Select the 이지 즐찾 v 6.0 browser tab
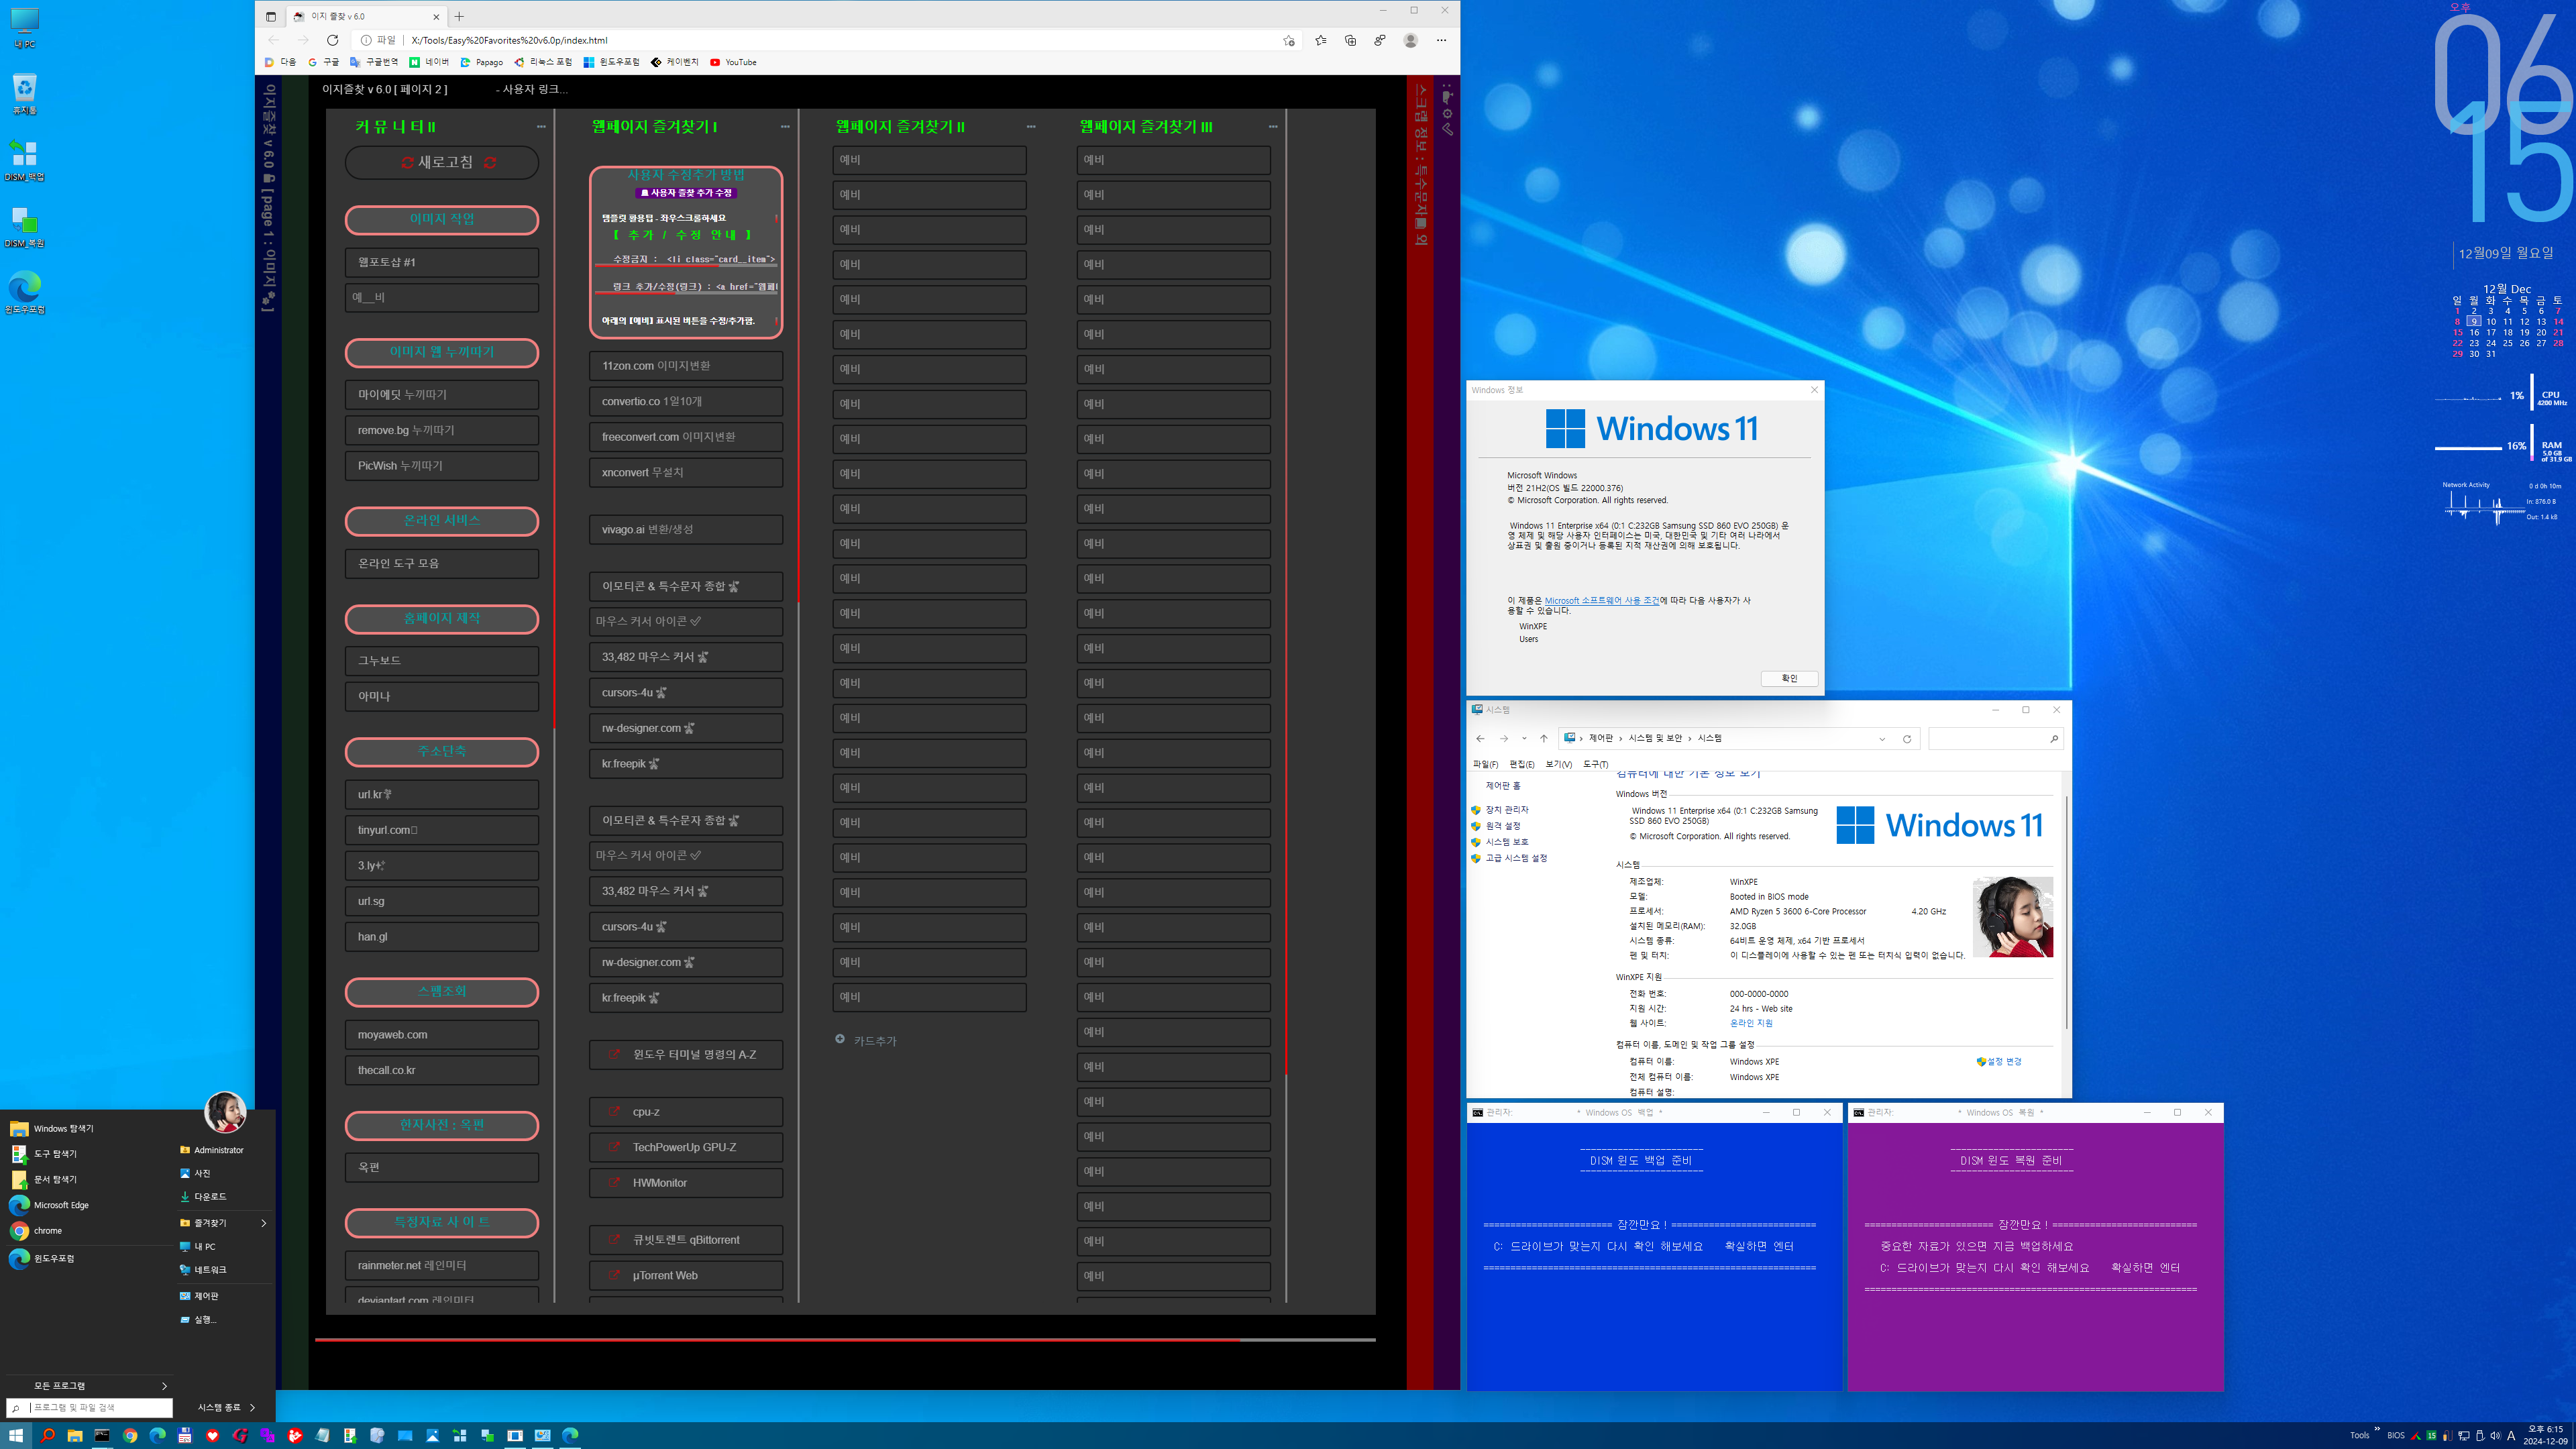Image resolution: width=2576 pixels, height=1449 pixels. point(366,16)
